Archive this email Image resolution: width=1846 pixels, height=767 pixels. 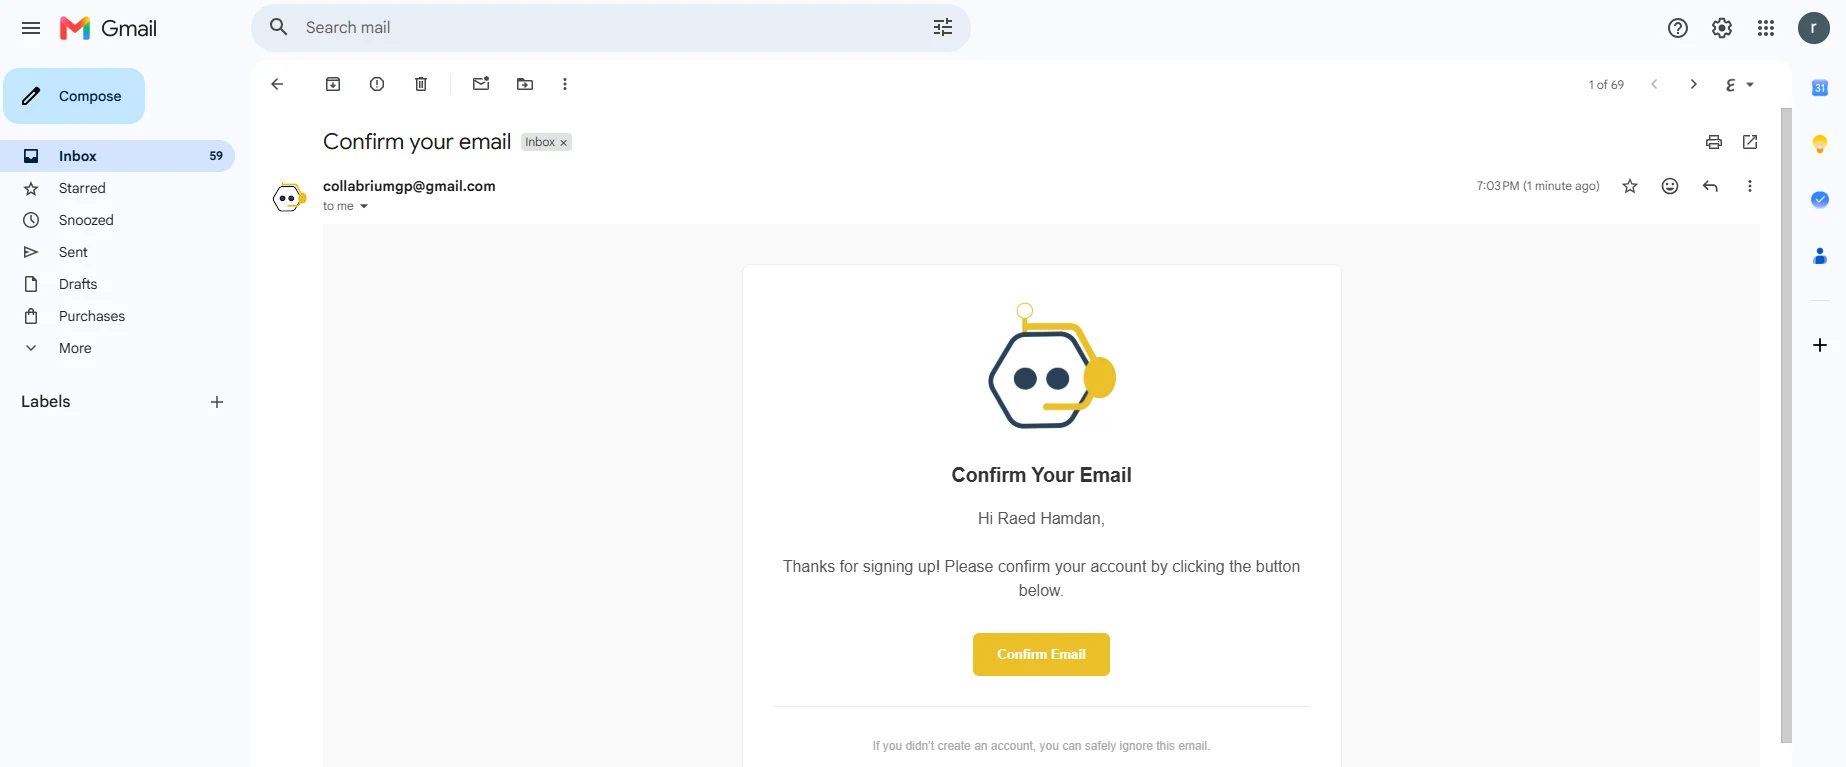pyautogui.click(x=333, y=84)
